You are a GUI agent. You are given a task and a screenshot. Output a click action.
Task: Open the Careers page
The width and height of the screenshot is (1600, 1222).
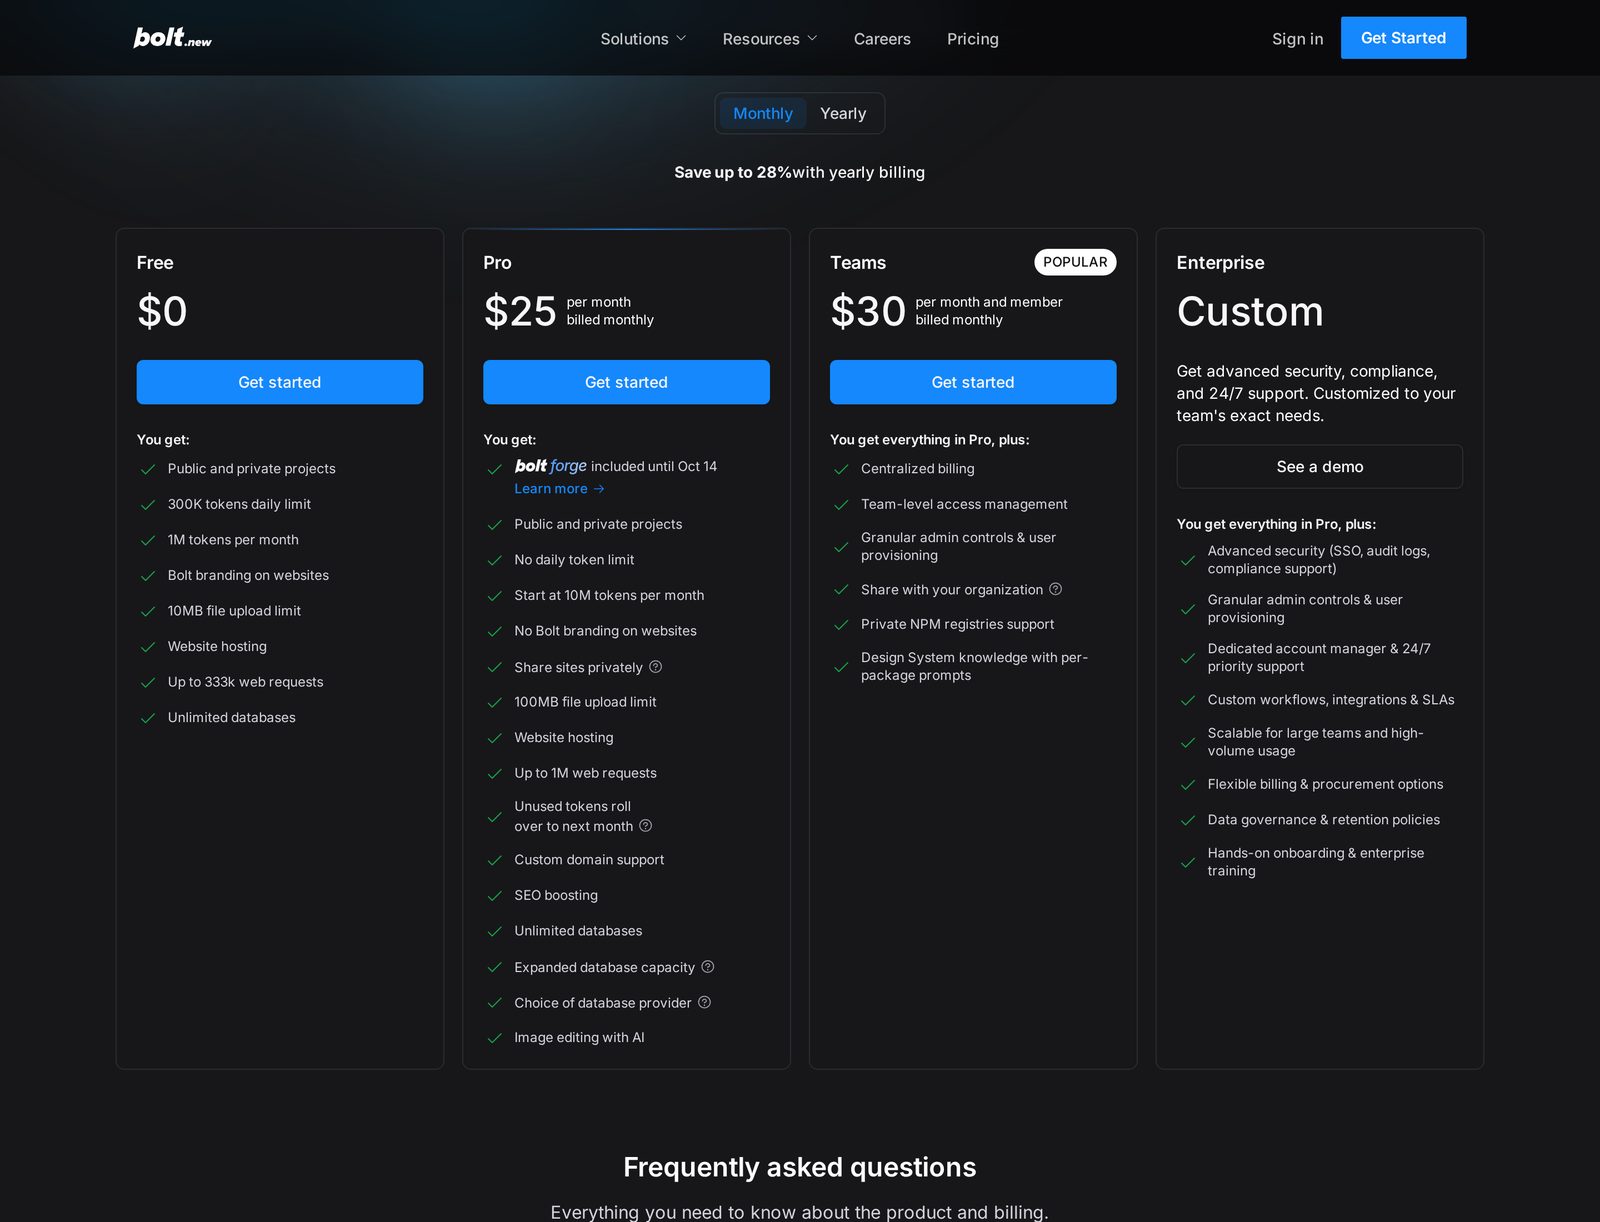coord(882,39)
